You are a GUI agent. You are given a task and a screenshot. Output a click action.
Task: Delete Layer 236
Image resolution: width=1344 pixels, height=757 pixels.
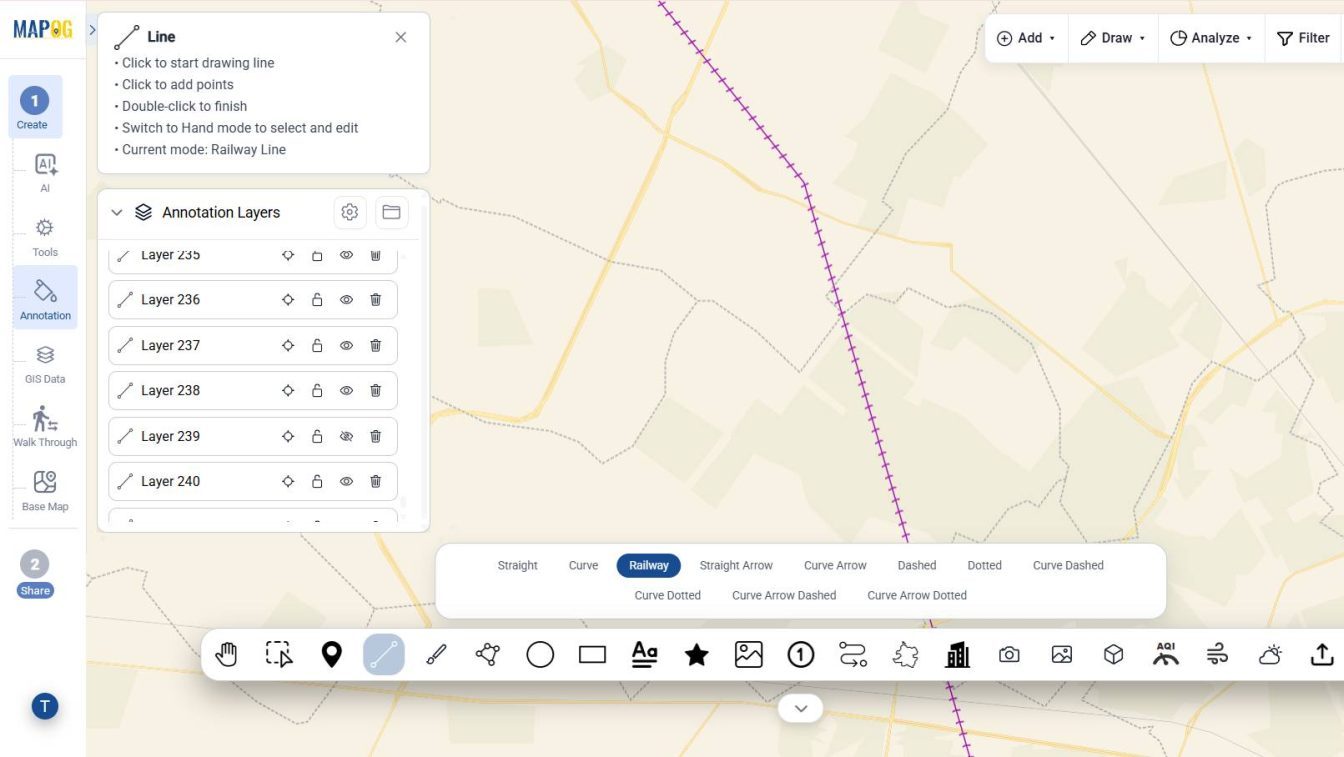pyautogui.click(x=375, y=299)
